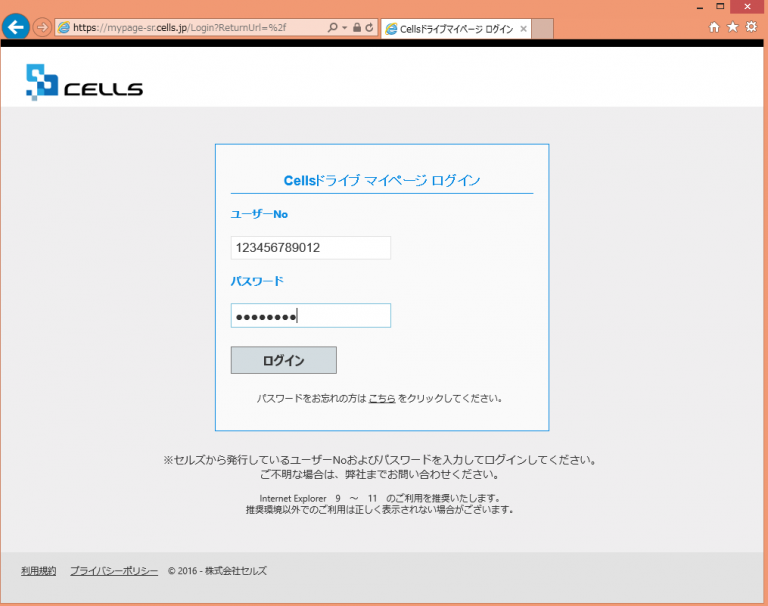
Task: Refresh the page with reload icon
Action: (370, 28)
